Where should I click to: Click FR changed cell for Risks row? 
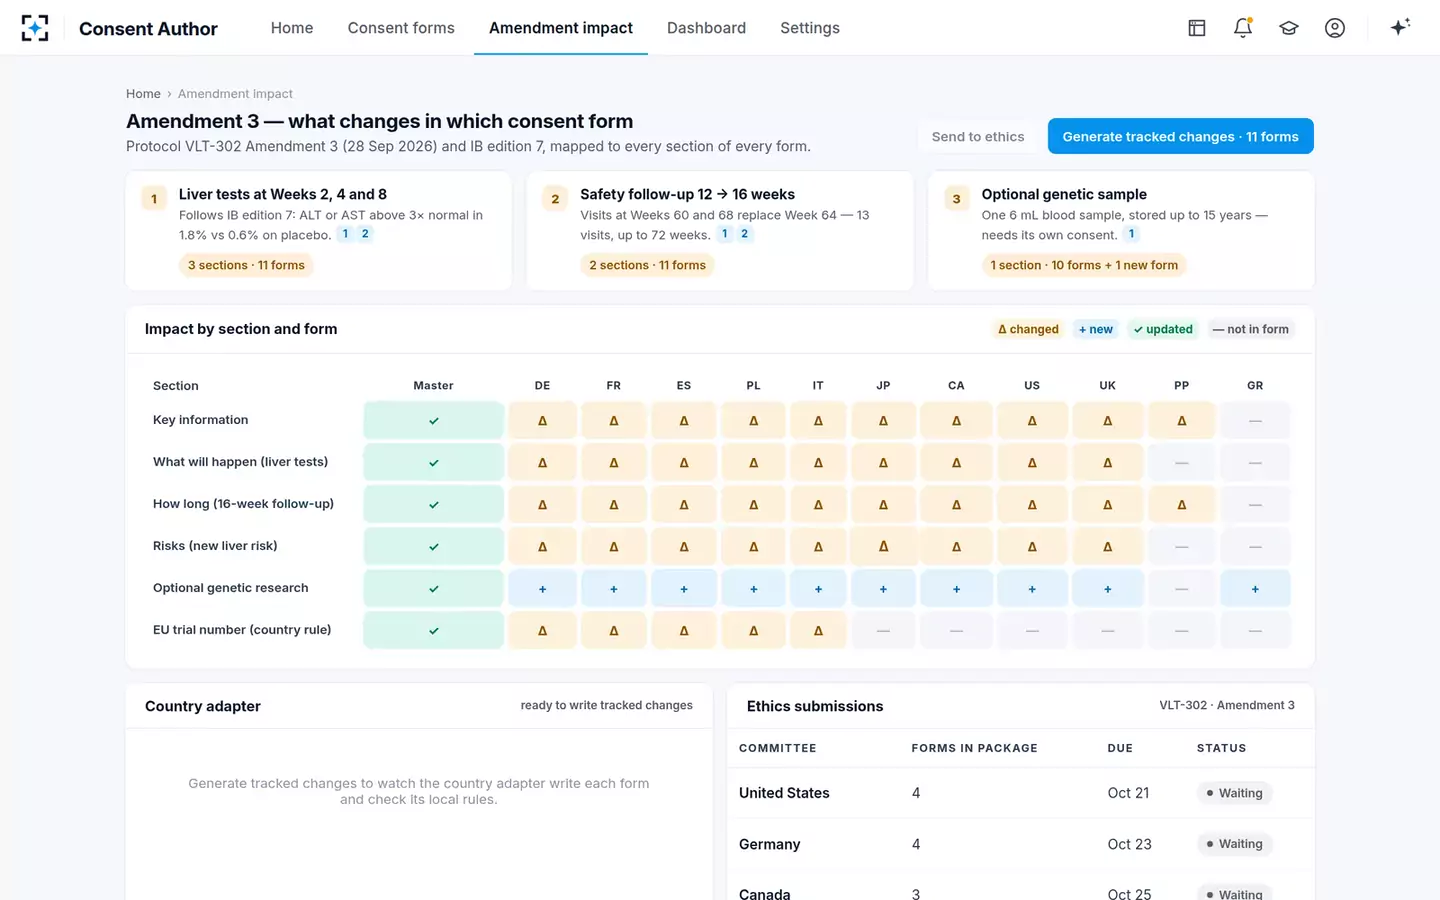[614, 547]
